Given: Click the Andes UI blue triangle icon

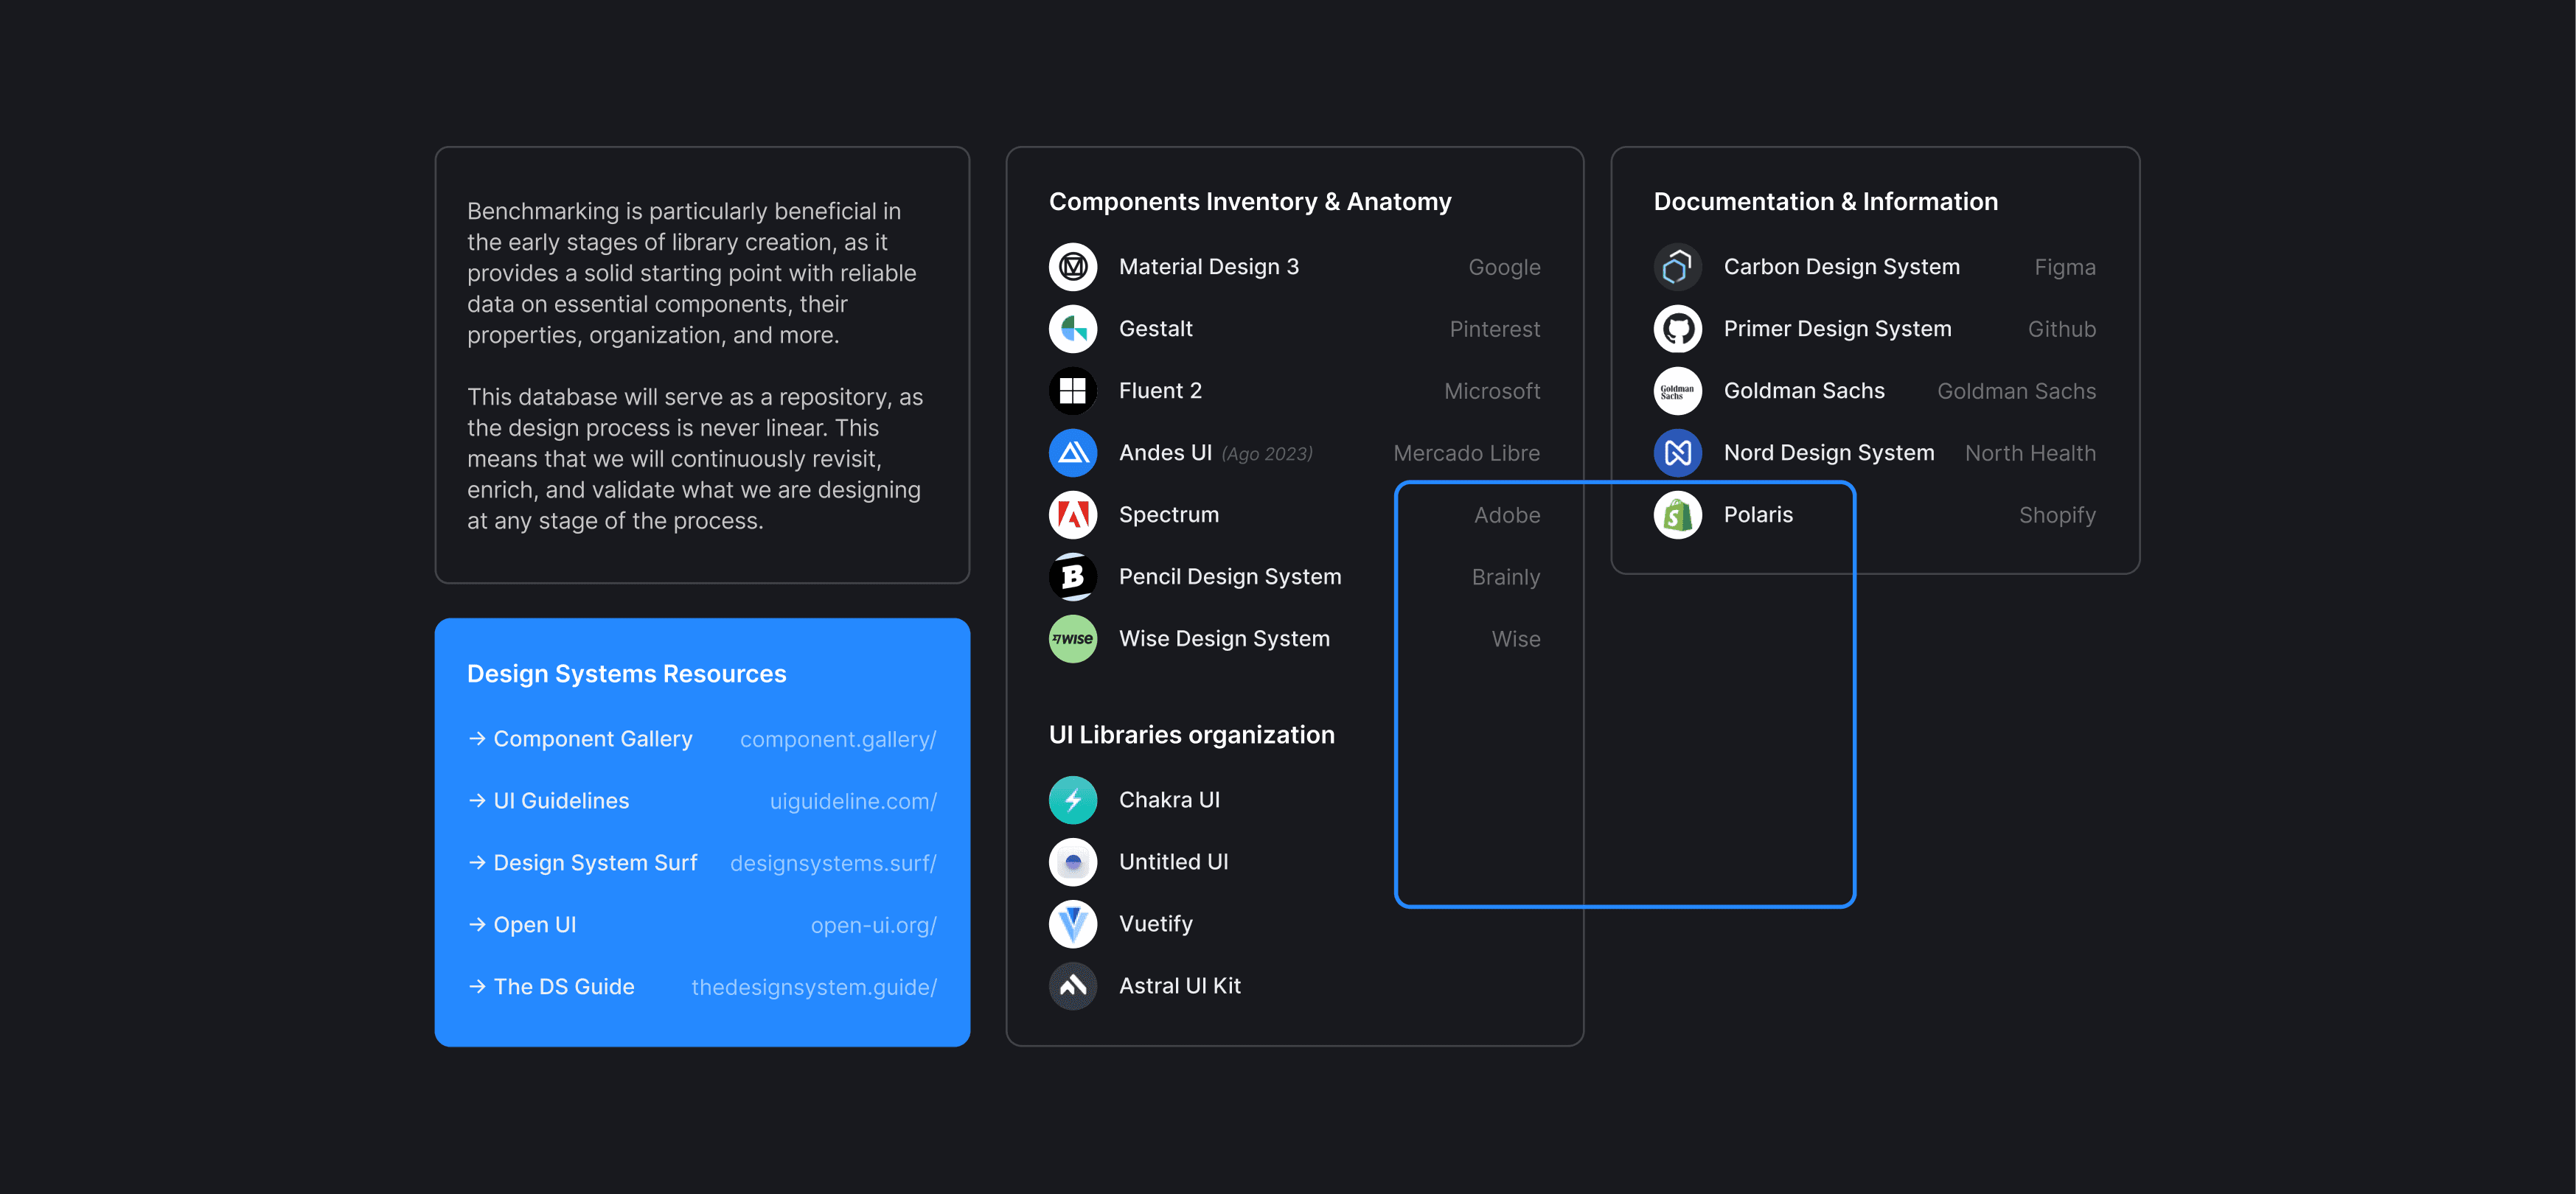Looking at the screenshot, I should pyautogui.click(x=1072, y=453).
